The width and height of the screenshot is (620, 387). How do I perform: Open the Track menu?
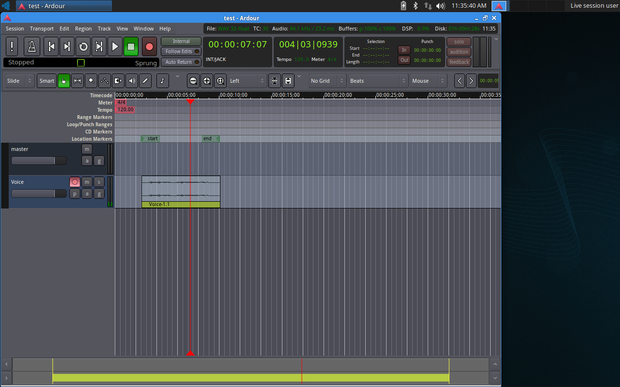104,28
